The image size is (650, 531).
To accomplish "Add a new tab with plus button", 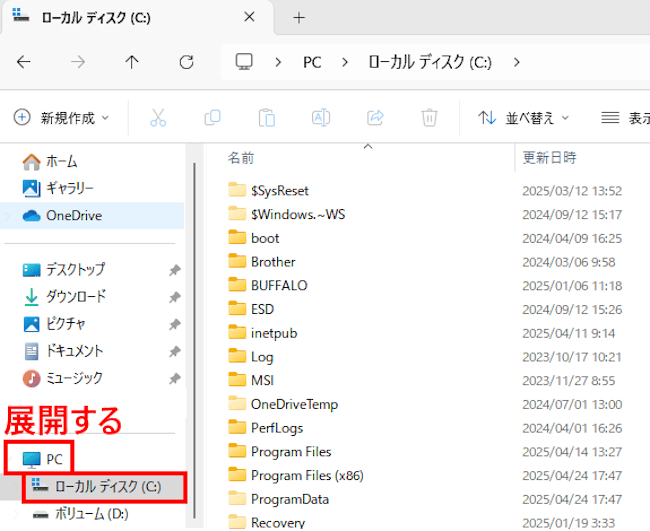I will tap(299, 18).
